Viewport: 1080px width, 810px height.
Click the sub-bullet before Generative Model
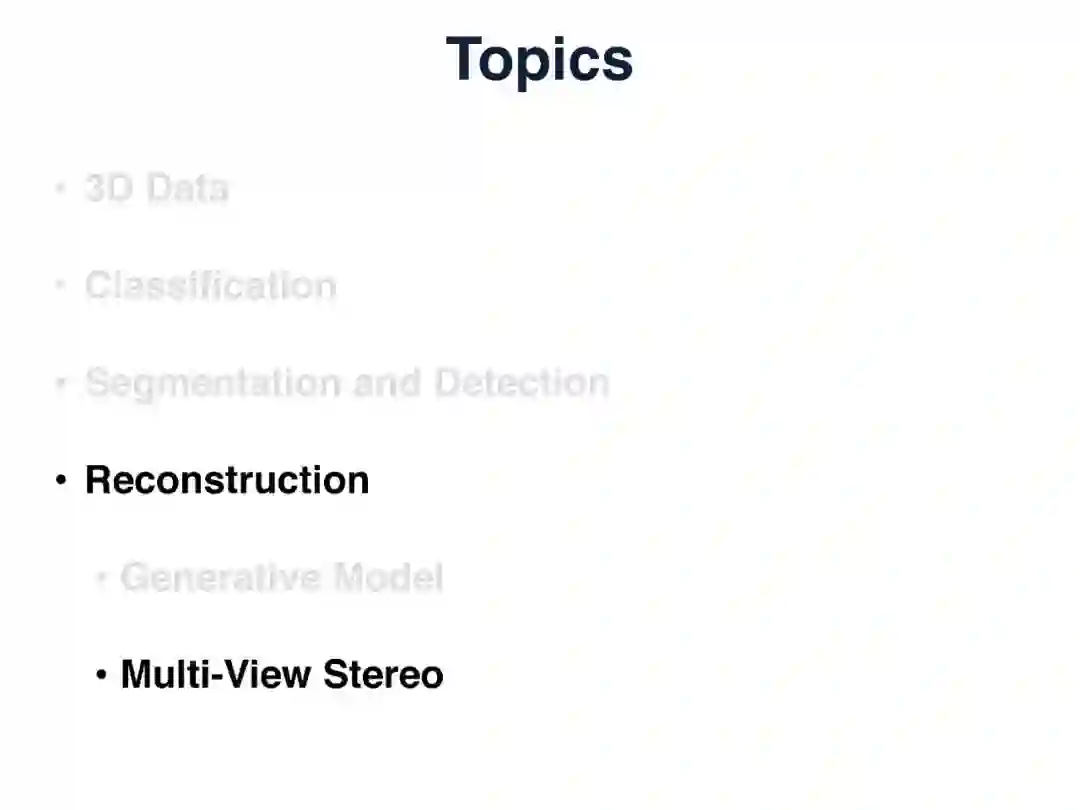[100, 578]
